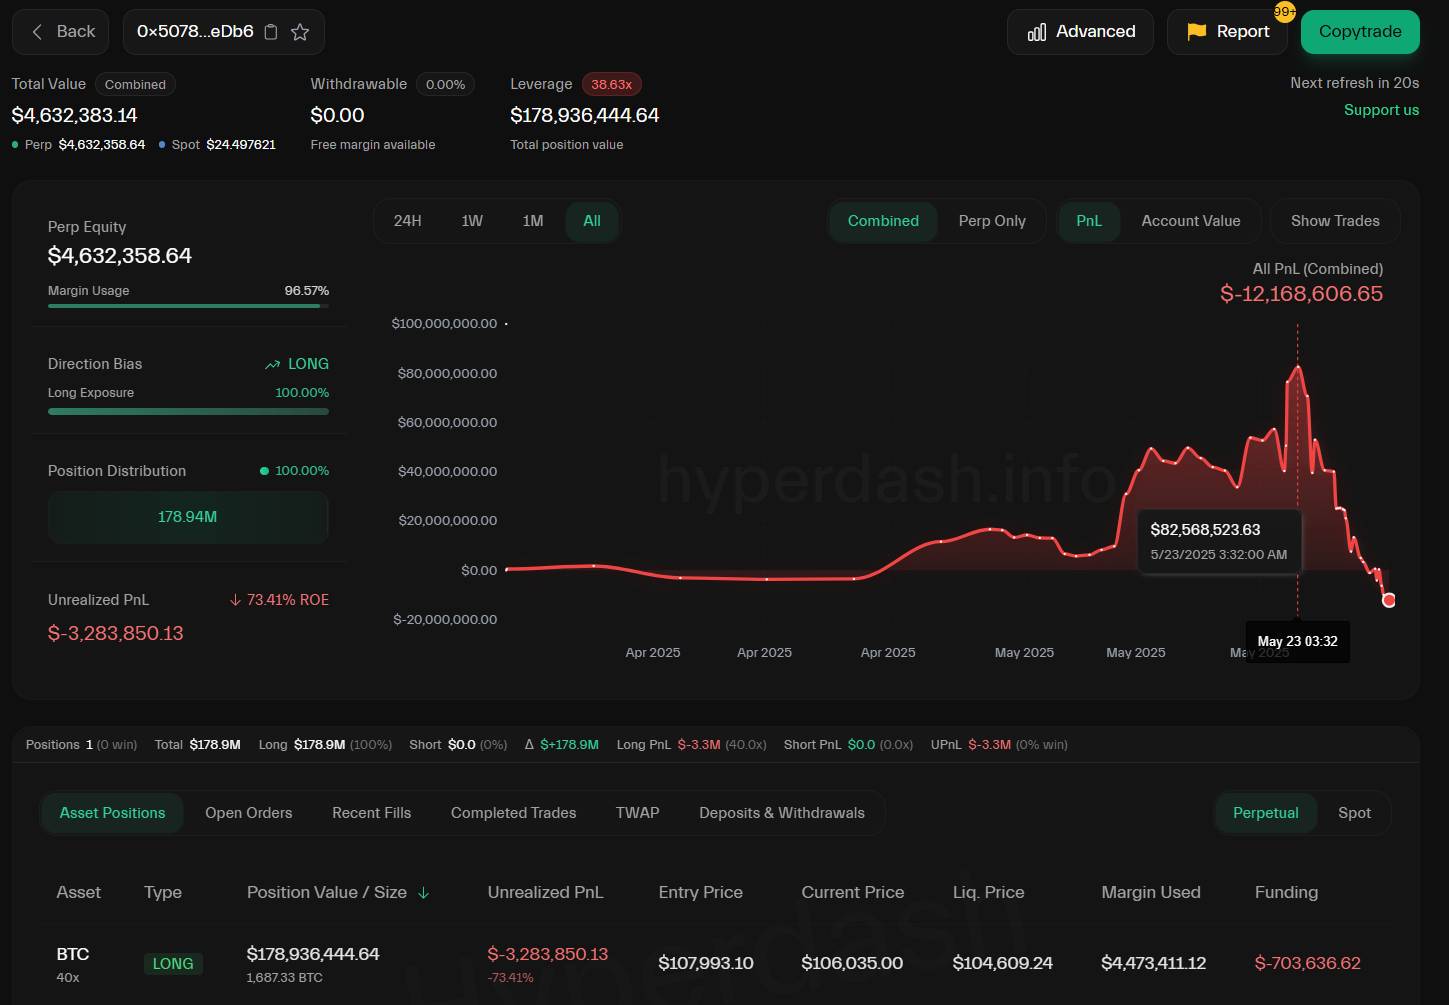The image size is (1449, 1005).
Task: Click the bar chart icon in Advanced
Action: point(1037,32)
